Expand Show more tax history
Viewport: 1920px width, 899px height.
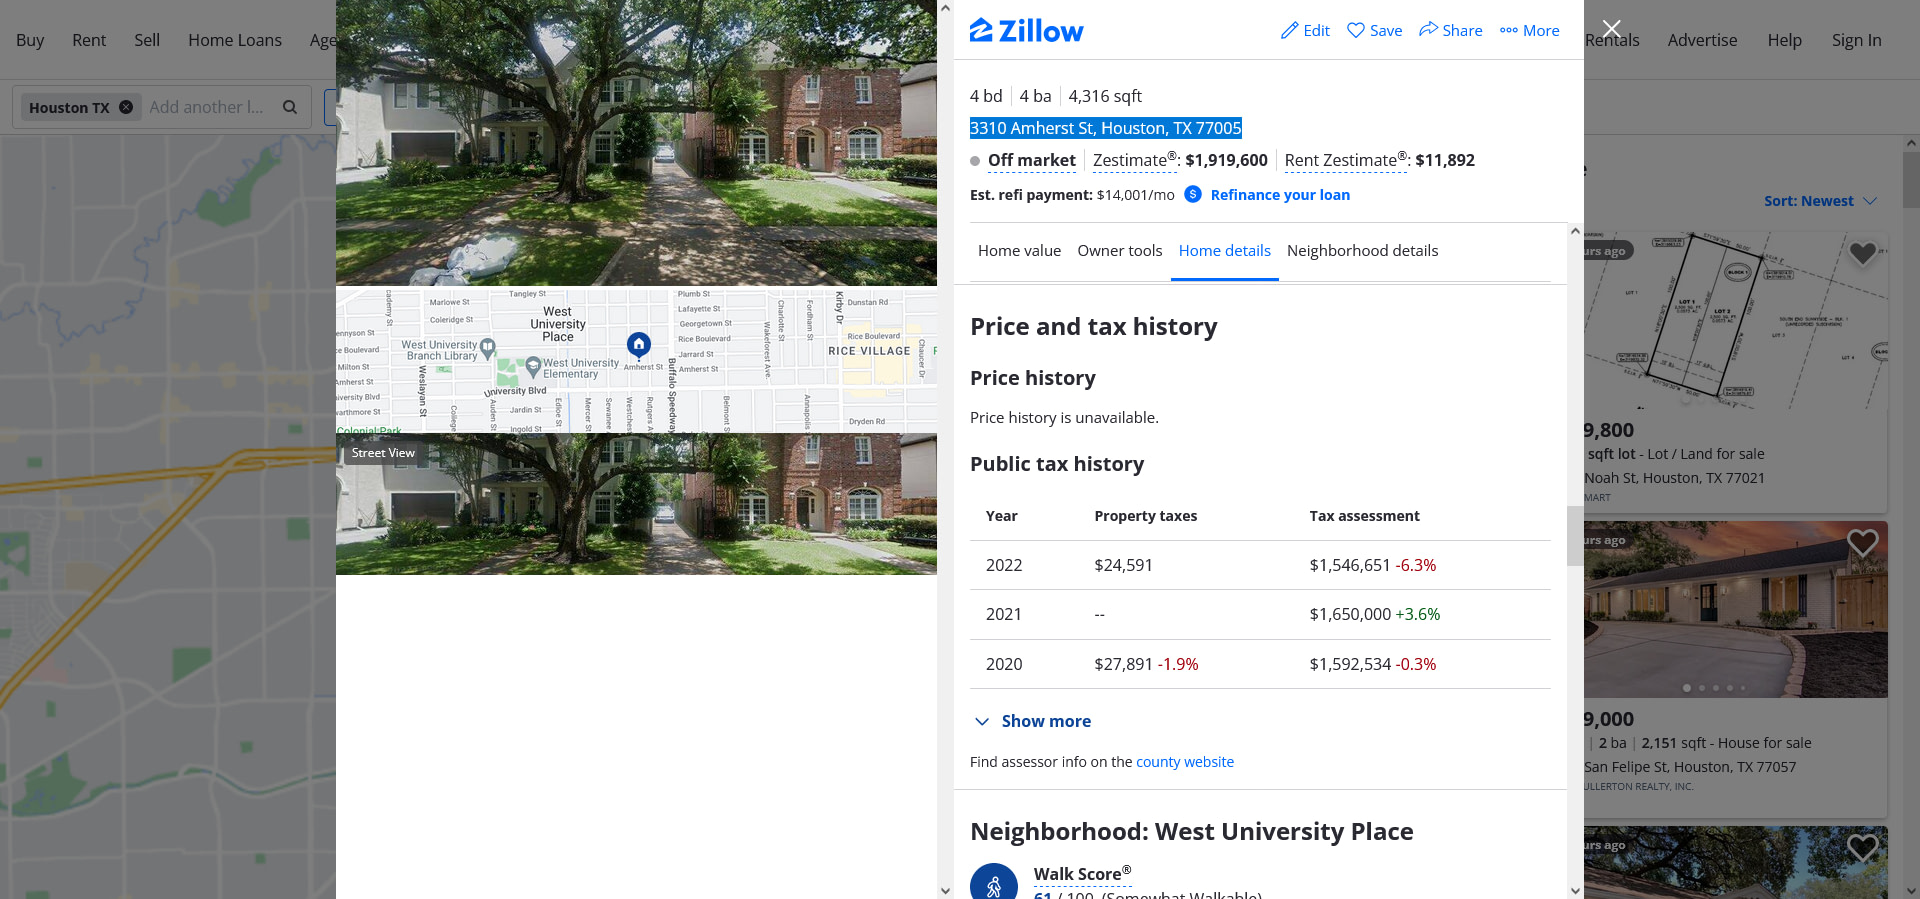pos(1032,721)
